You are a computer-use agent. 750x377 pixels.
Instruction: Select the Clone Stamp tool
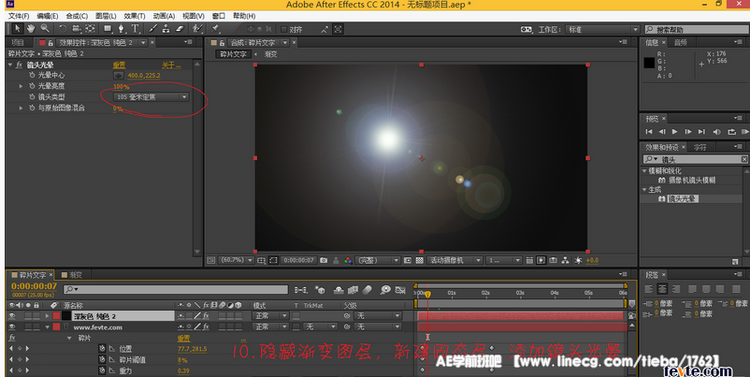point(166,29)
